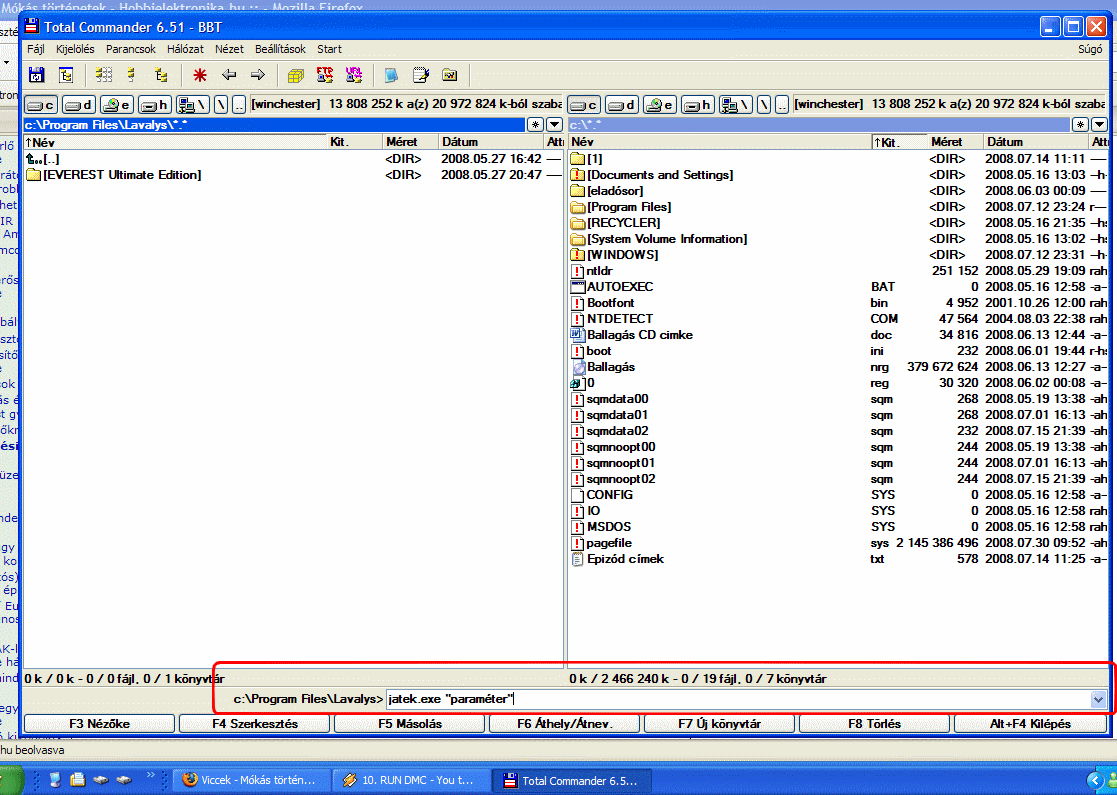Switch to 10. RUN DMC taskbar item
This screenshot has height=795, width=1117.
click(412, 780)
